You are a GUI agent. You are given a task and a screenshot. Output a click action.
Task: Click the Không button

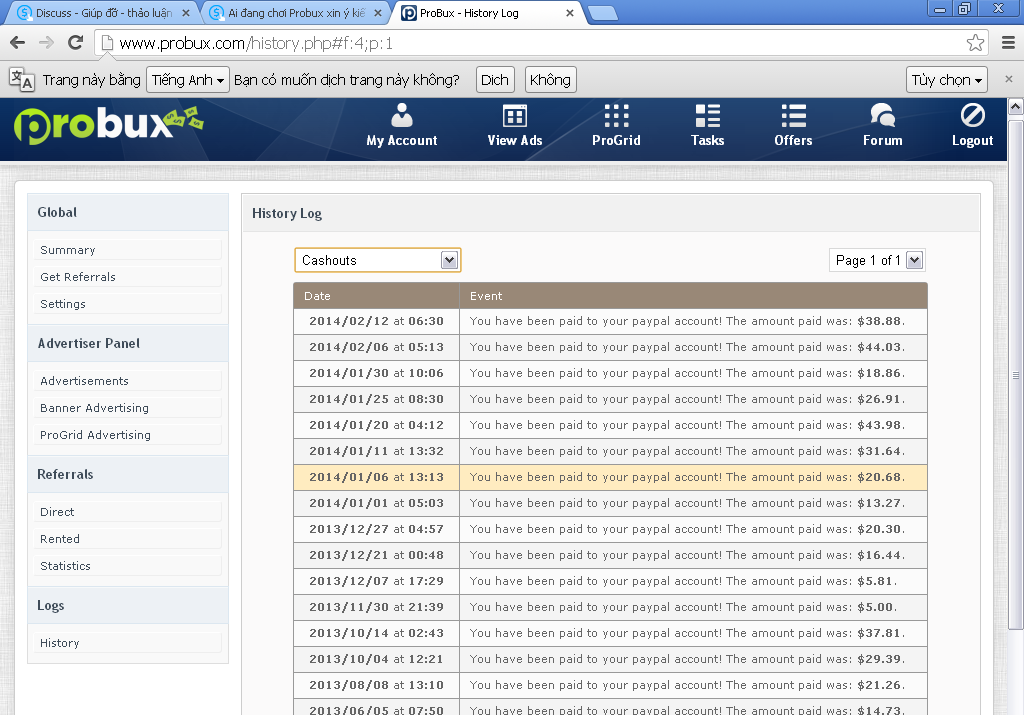click(x=550, y=80)
